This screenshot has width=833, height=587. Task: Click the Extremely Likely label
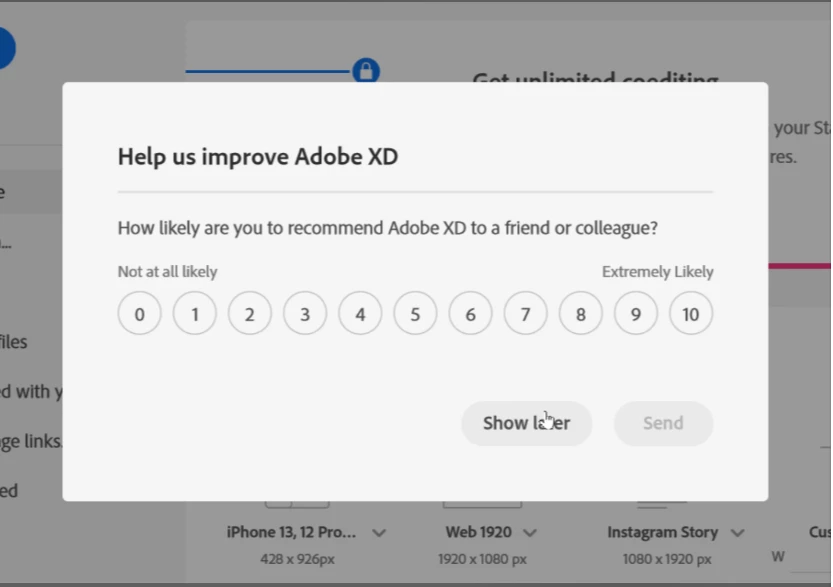click(x=658, y=271)
